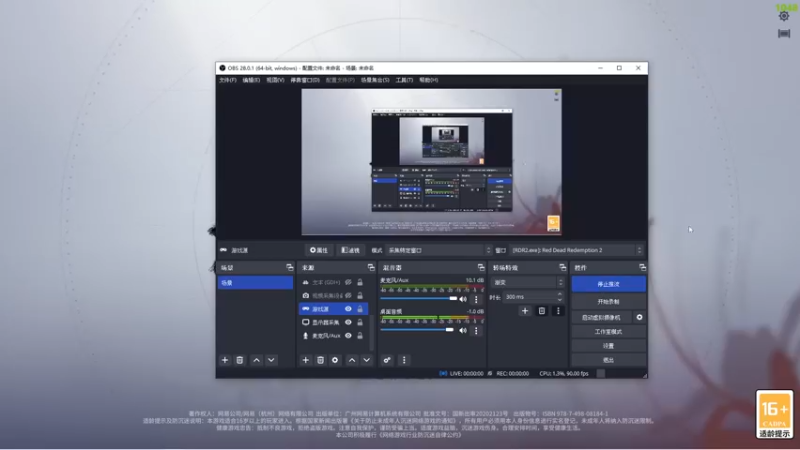Open the 麦克风/Aux mixer options three-dots button
This screenshot has width=800, height=450.
pyautogui.click(x=477, y=299)
